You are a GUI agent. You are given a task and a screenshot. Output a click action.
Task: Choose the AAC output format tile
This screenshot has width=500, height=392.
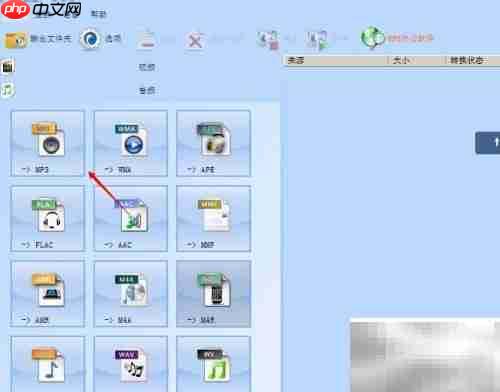131,218
